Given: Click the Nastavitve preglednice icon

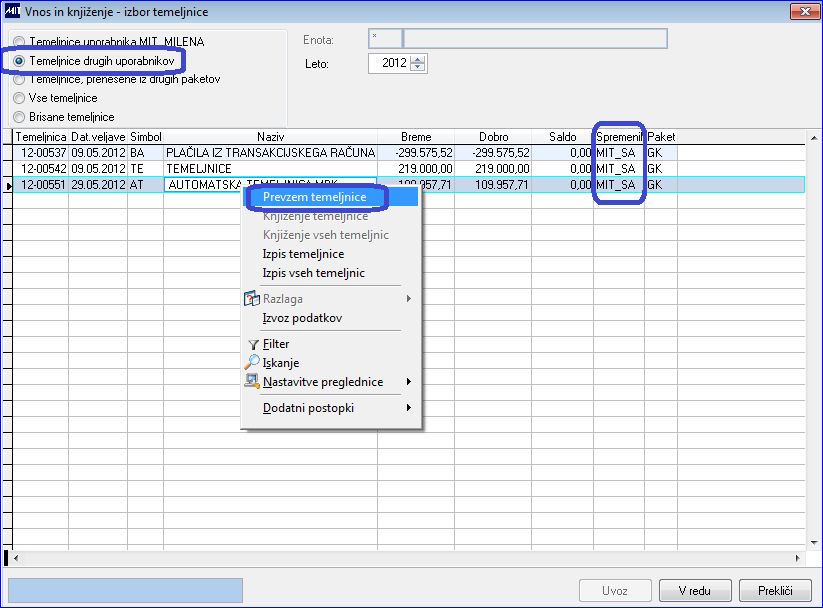Looking at the screenshot, I should pos(252,382).
